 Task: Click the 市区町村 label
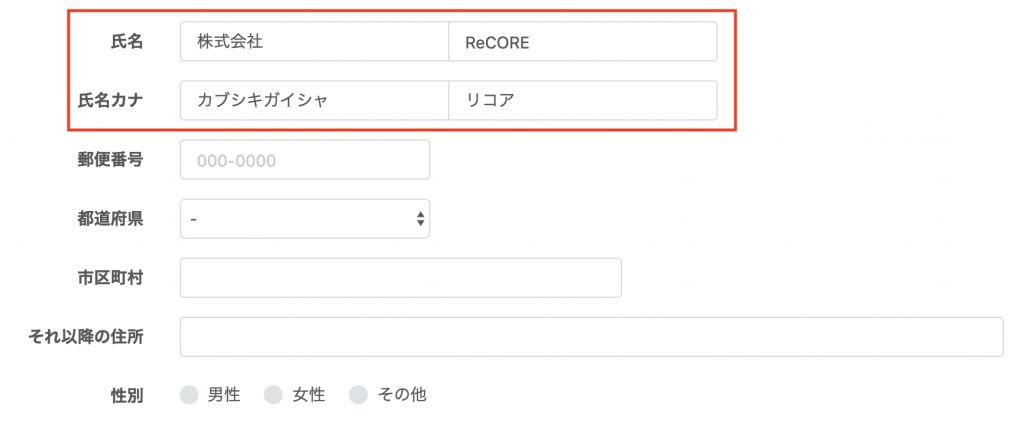tap(110, 278)
